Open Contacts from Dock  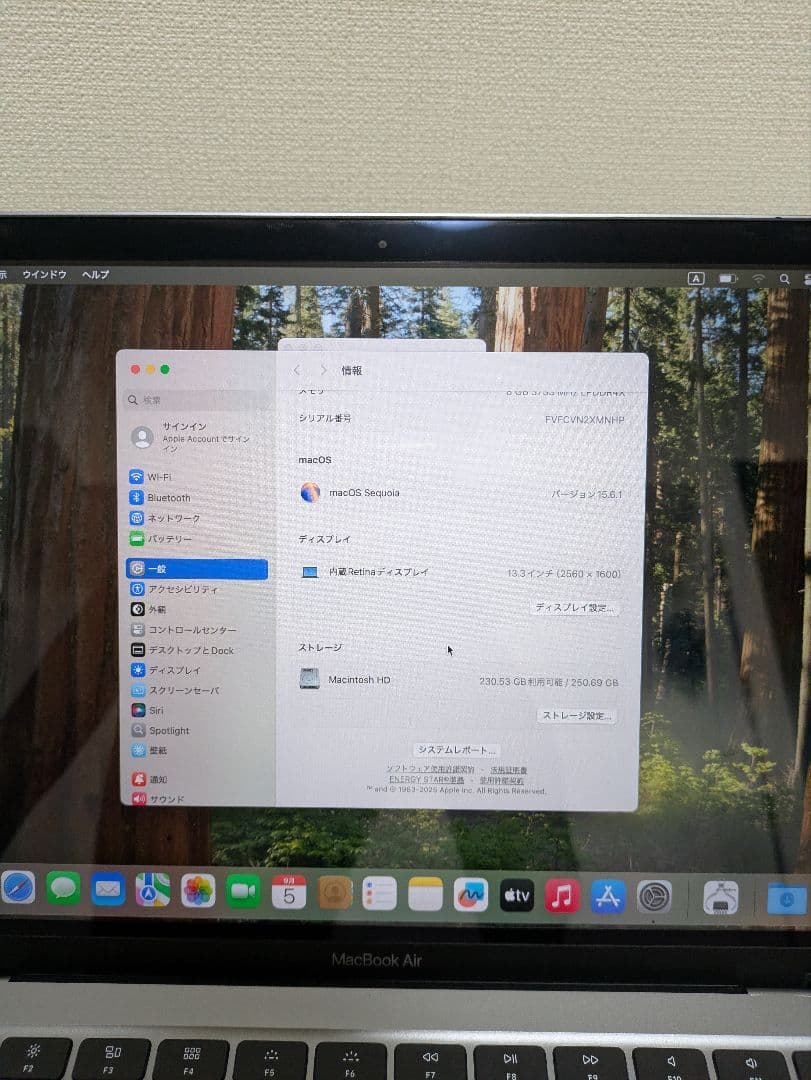pos(334,893)
